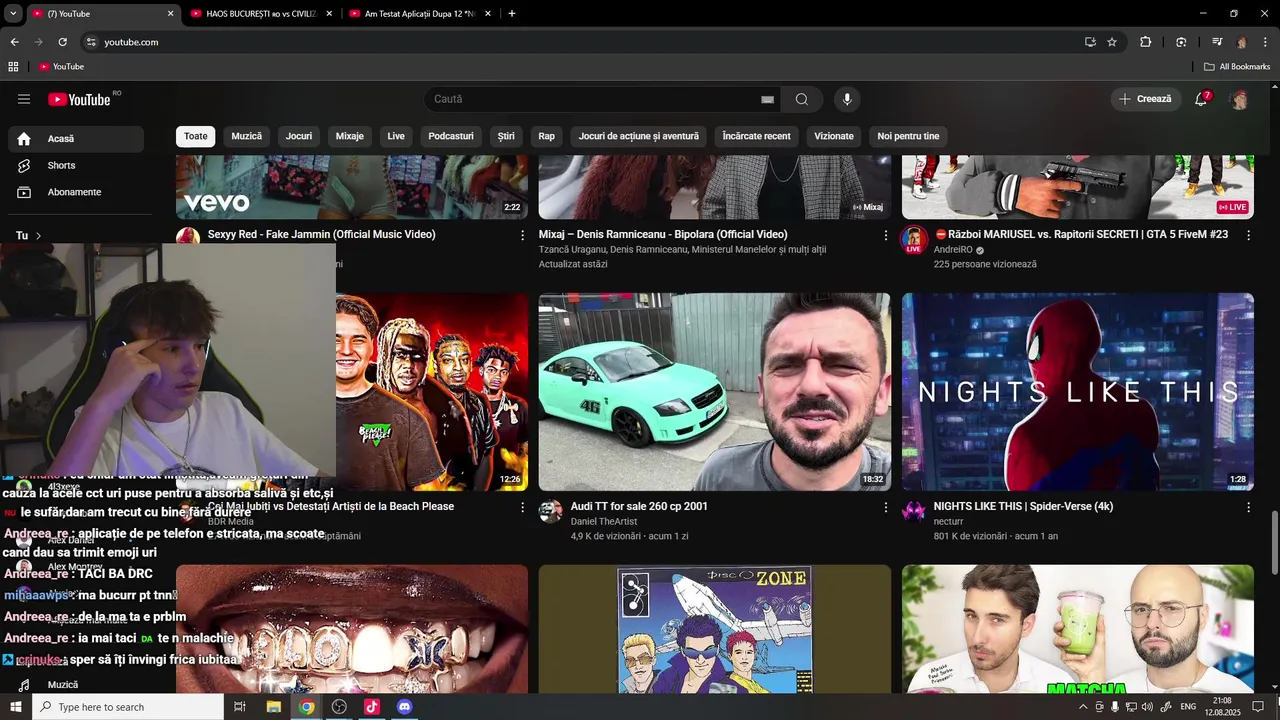Open Discord from the taskbar

click(404, 707)
